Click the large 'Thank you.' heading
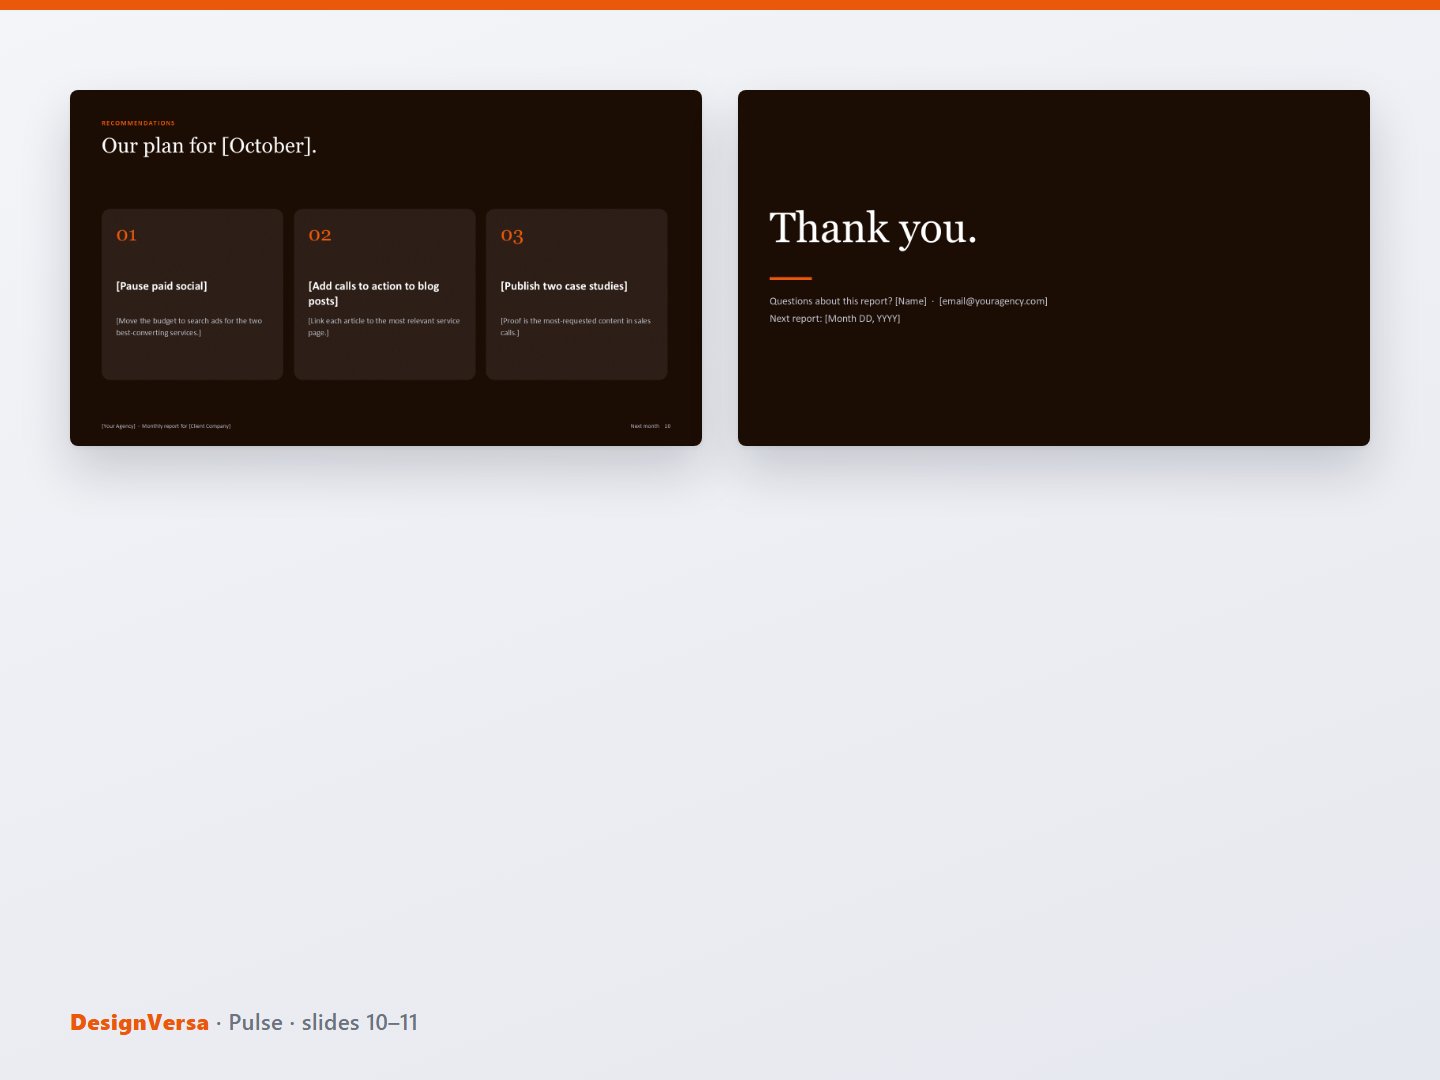1440x1080 pixels. (873, 229)
